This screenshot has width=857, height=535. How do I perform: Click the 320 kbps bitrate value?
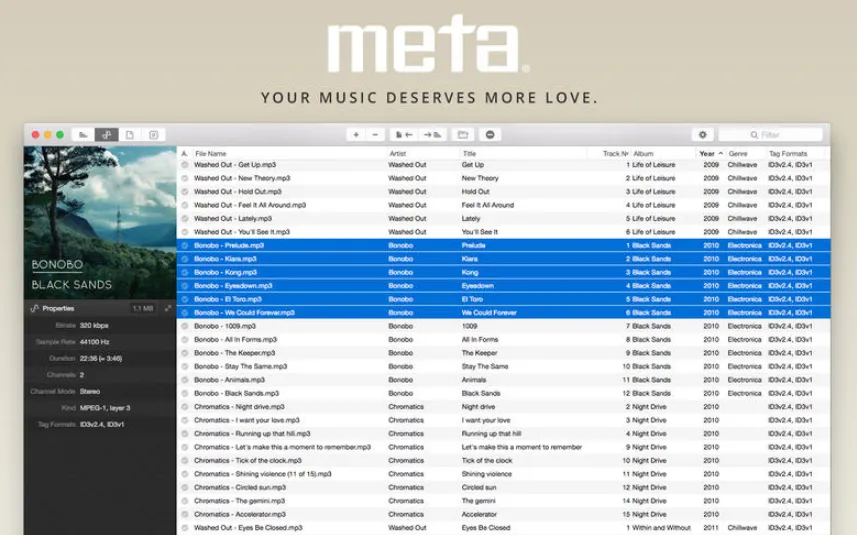click(x=94, y=325)
